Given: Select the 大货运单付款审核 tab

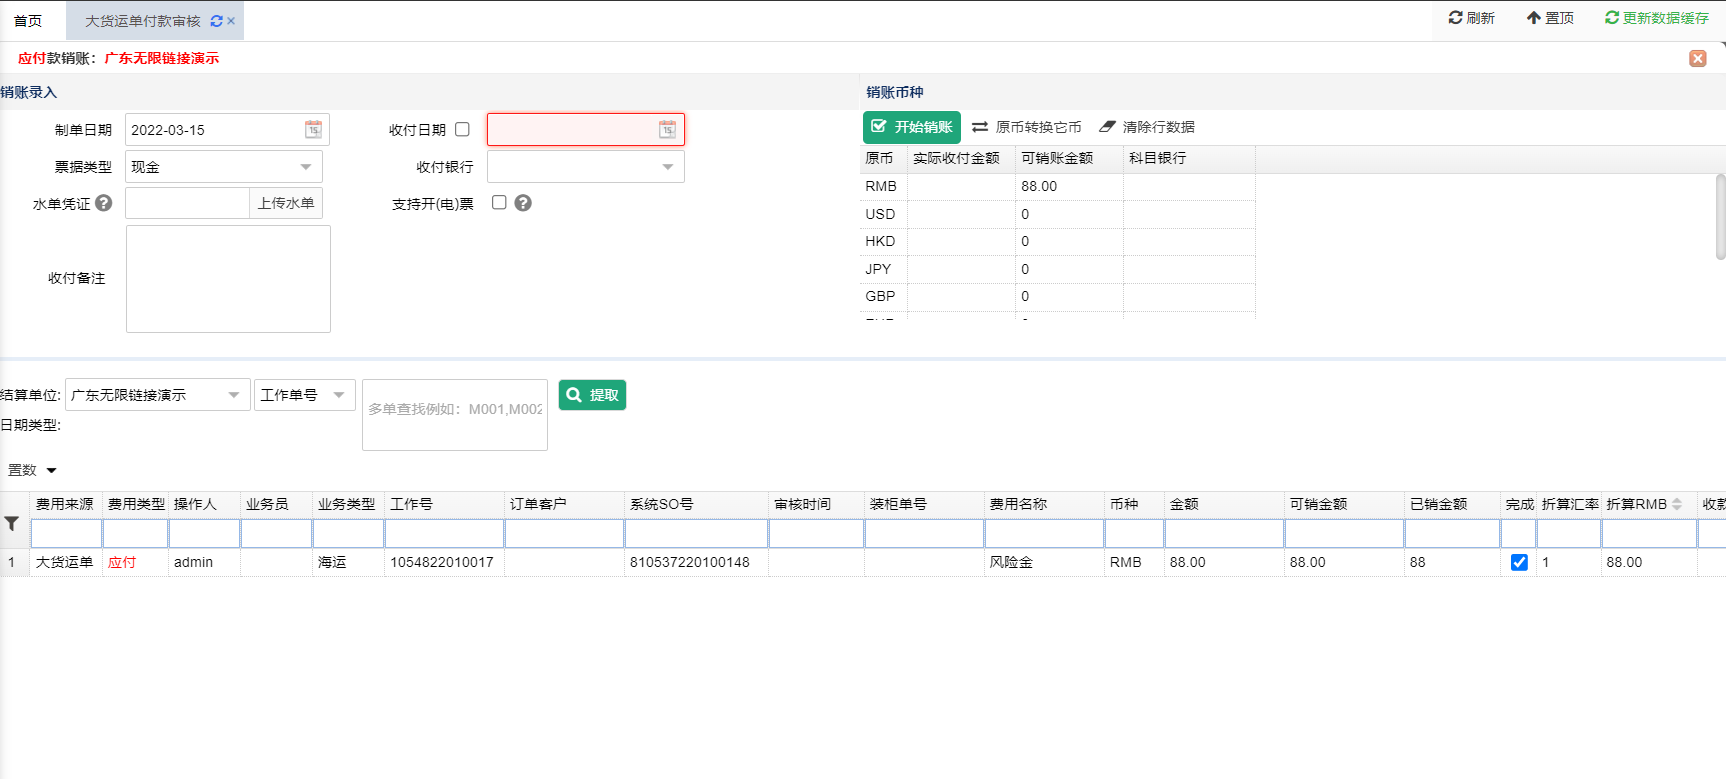Looking at the screenshot, I should coord(143,21).
